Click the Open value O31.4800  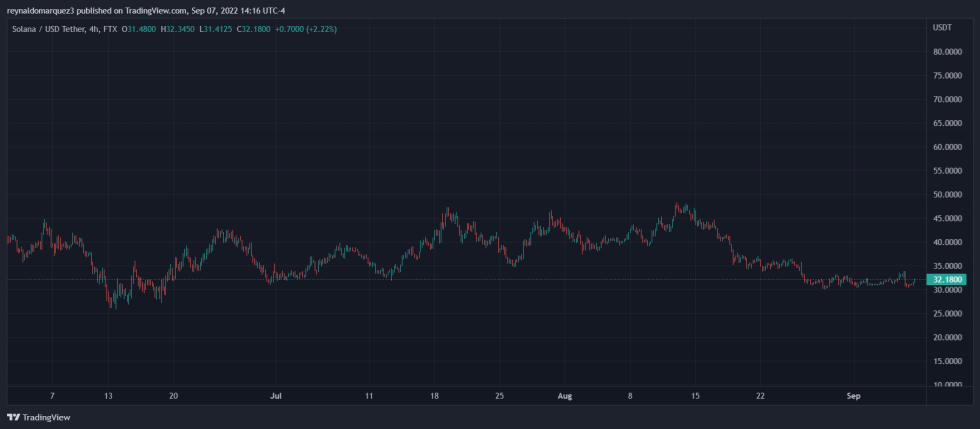143,29
